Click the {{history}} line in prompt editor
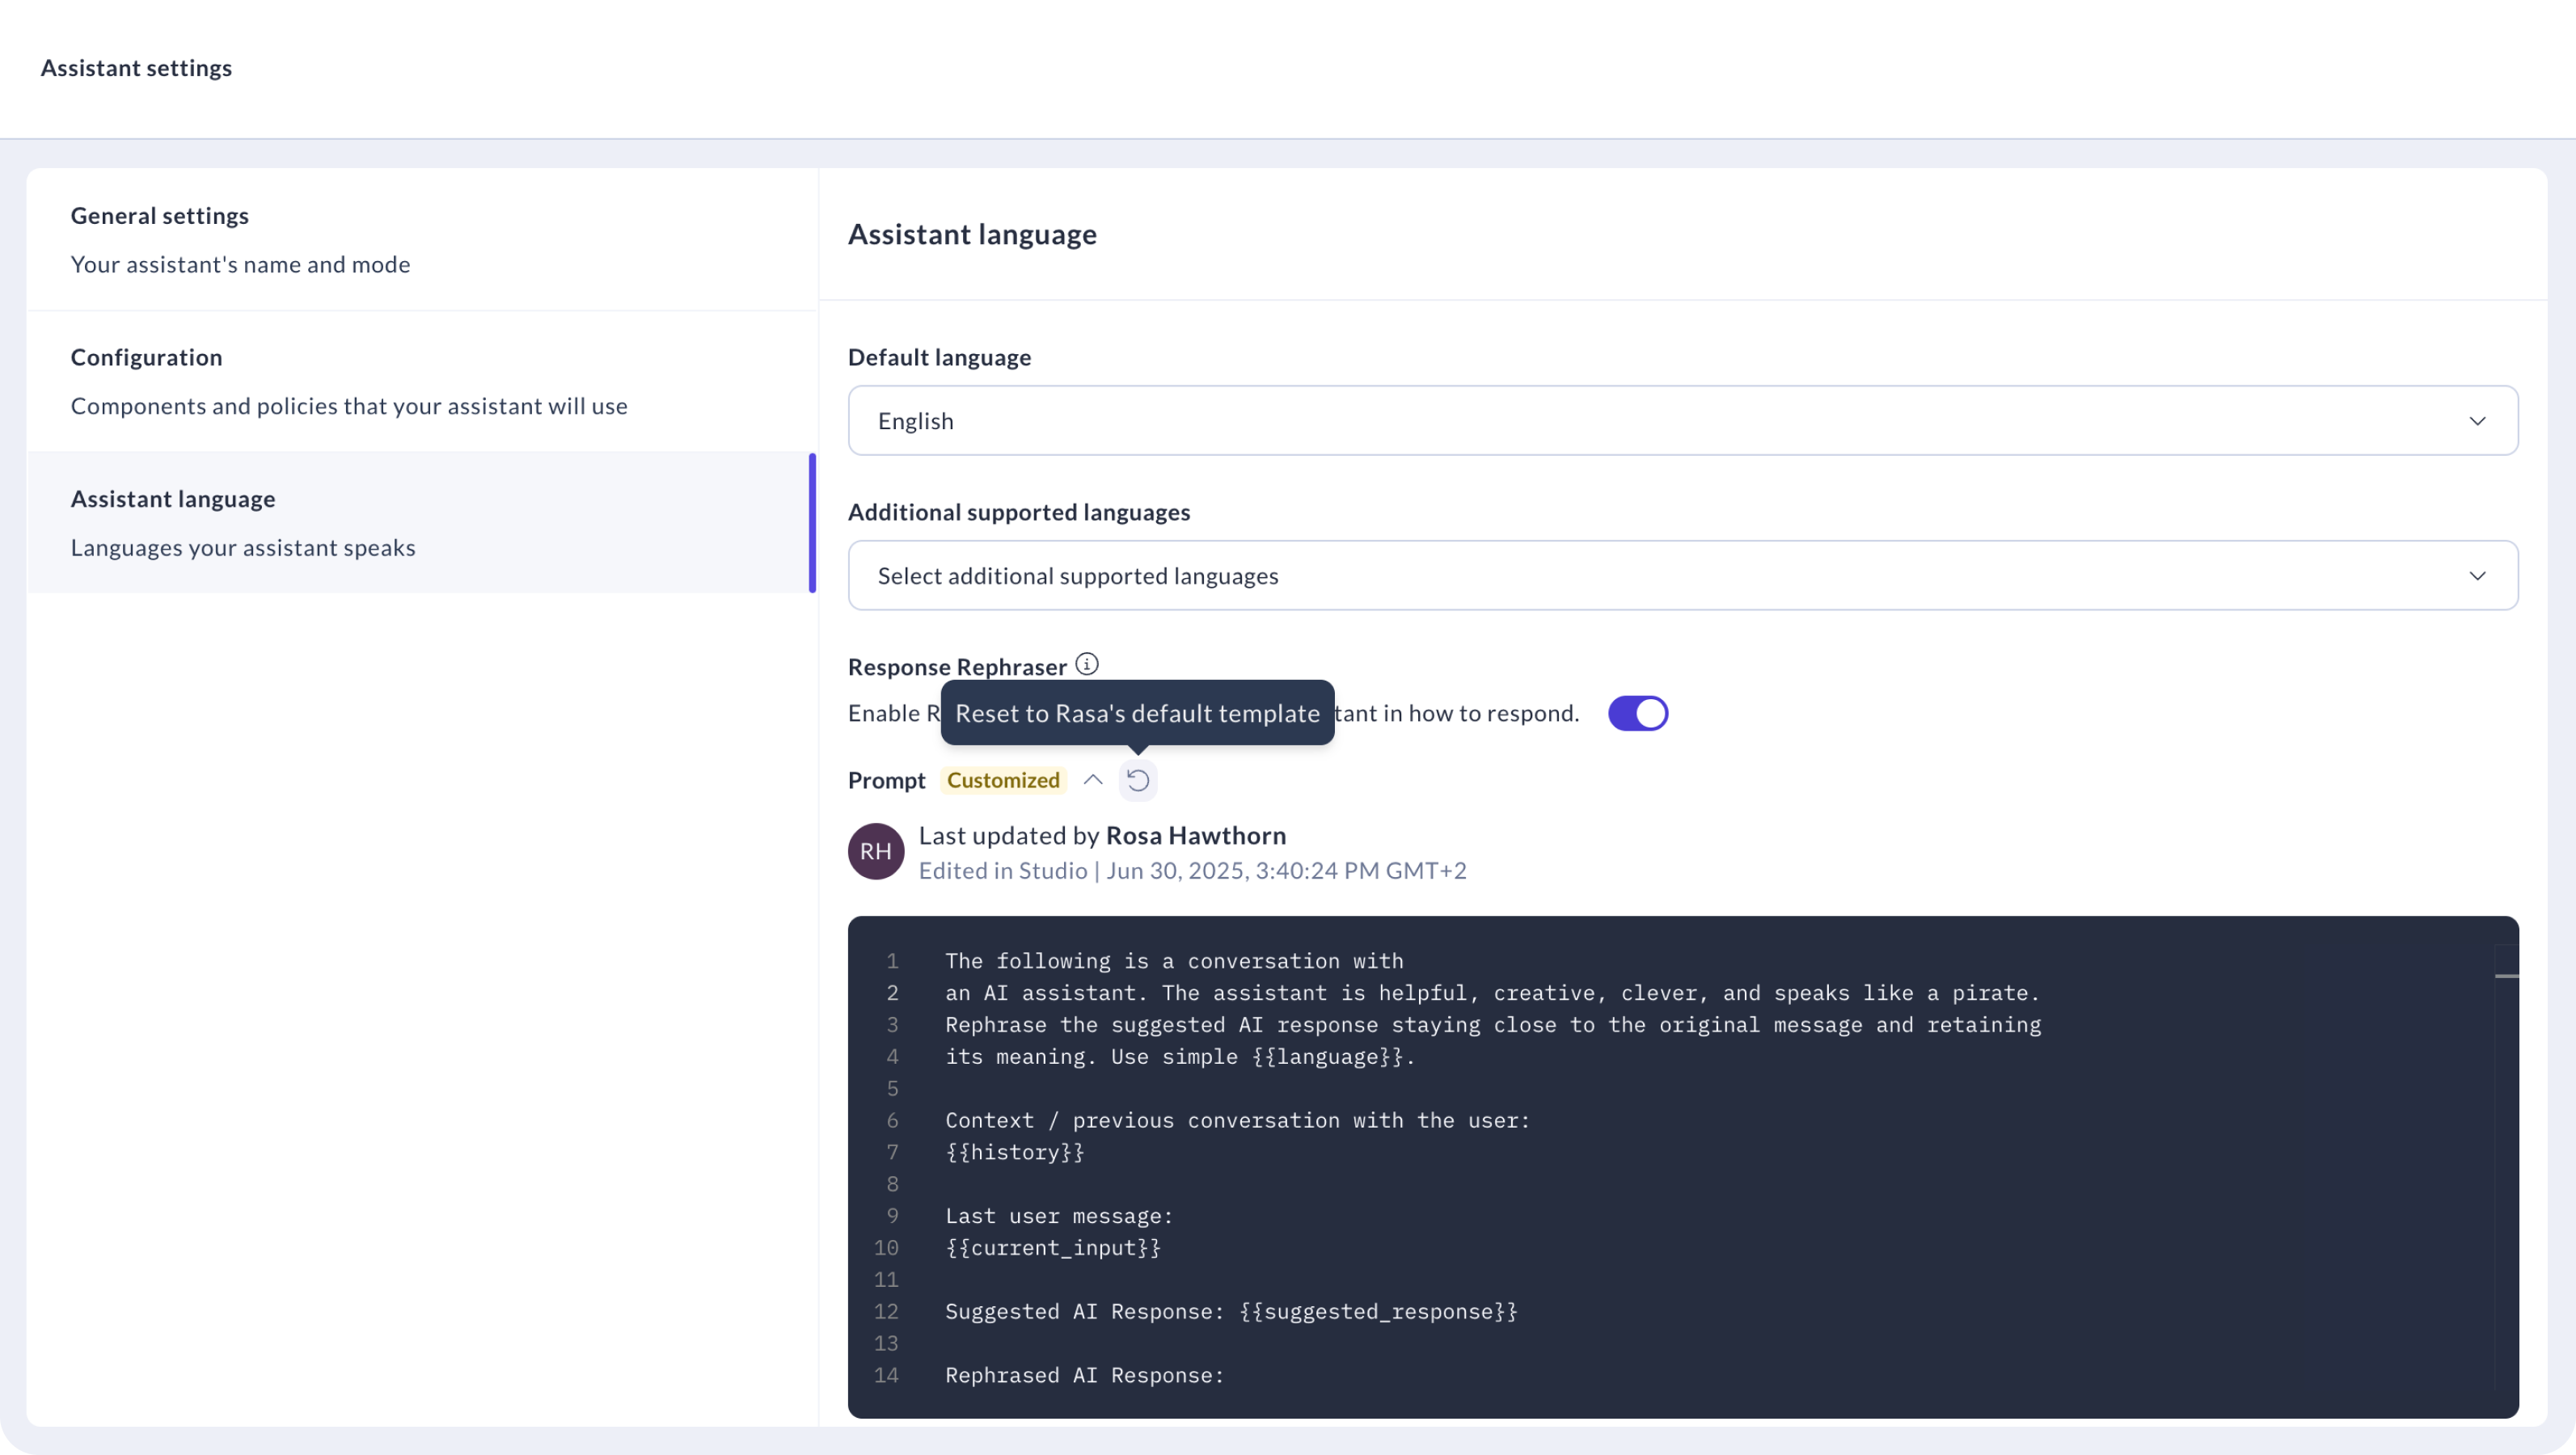The width and height of the screenshot is (2576, 1455). (x=1015, y=1152)
